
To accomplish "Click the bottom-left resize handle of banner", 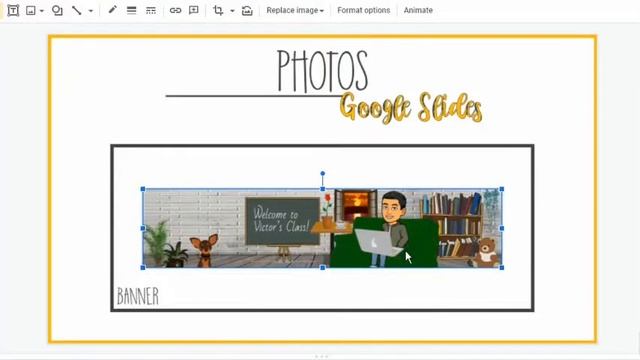I will (x=143, y=268).
